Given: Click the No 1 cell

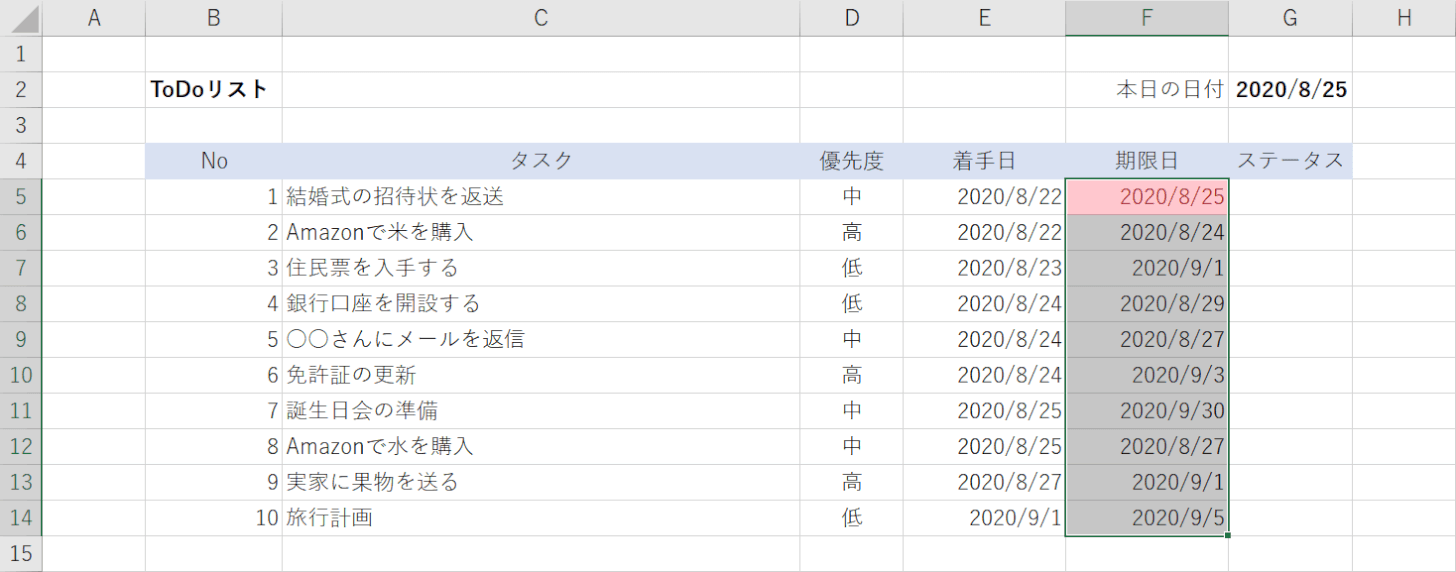Looking at the screenshot, I should (x=214, y=197).
